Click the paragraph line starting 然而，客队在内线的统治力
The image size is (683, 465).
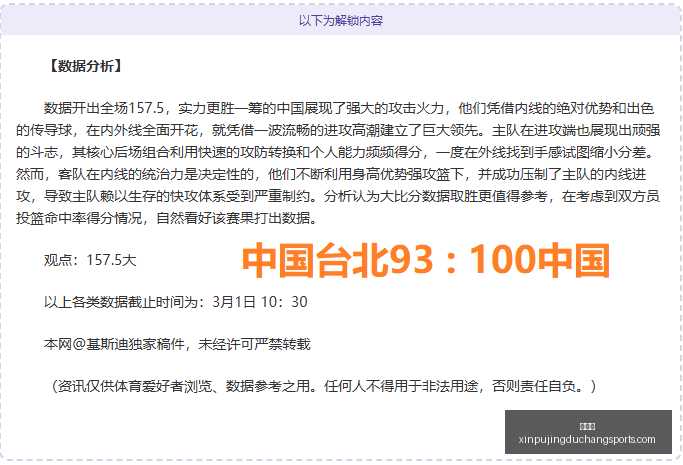(331, 174)
